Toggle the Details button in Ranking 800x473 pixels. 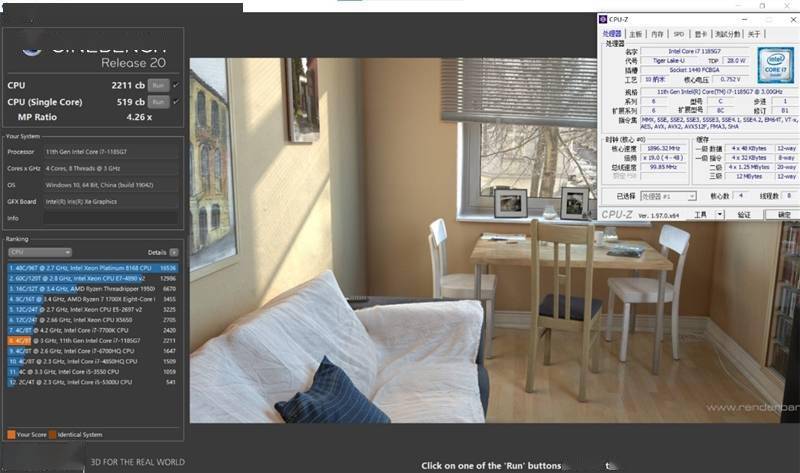pyautogui.click(x=174, y=252)
